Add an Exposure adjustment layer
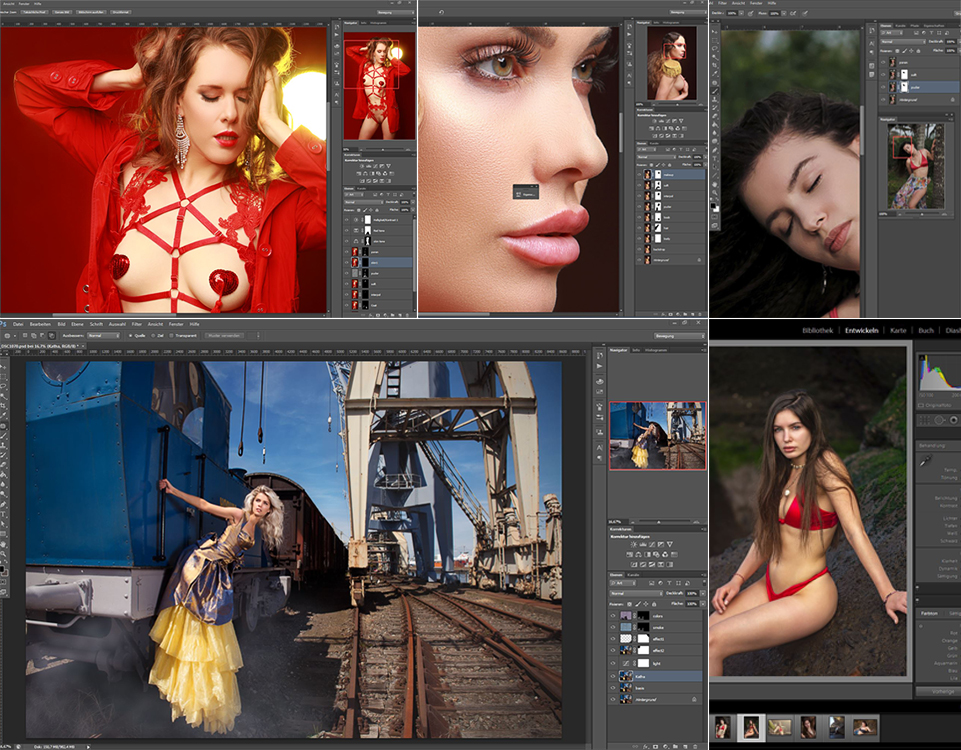961x750 pixels. pyautogui.click(x=661, y=544)
